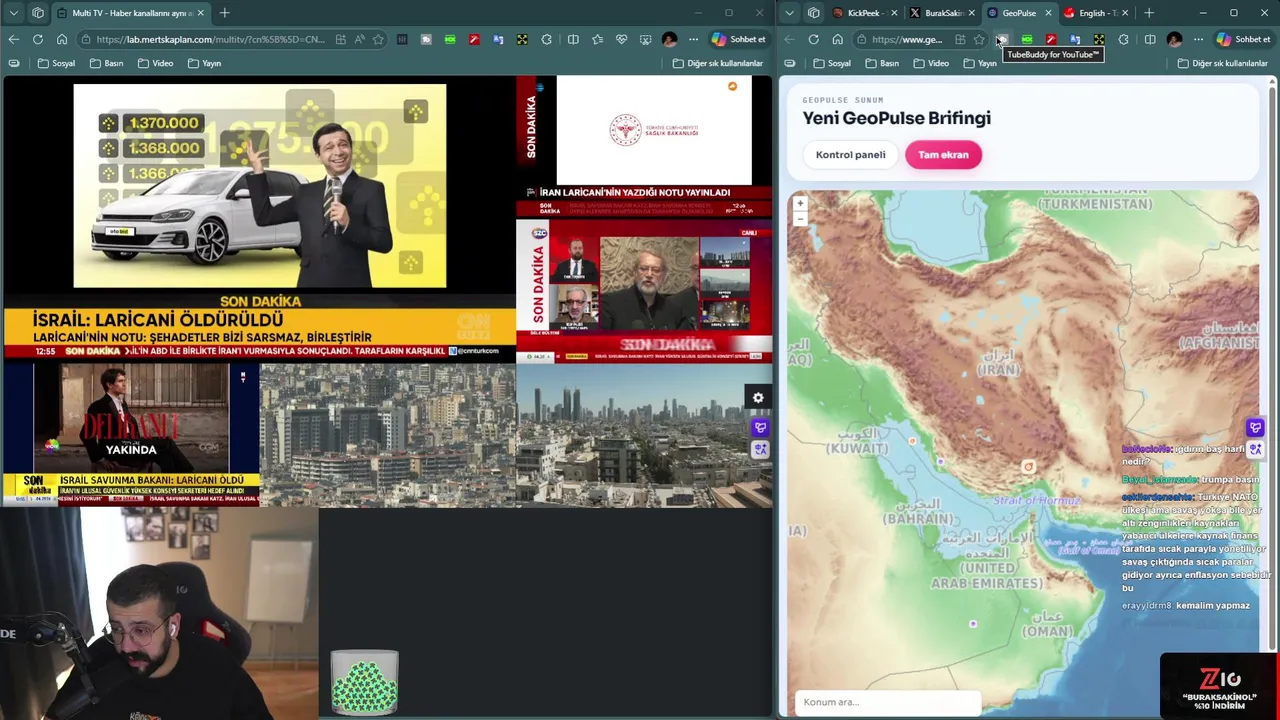Select Sağlık Bakanlığı stream tile
The width and height of the screenshot is (1280, 720).
644,147
